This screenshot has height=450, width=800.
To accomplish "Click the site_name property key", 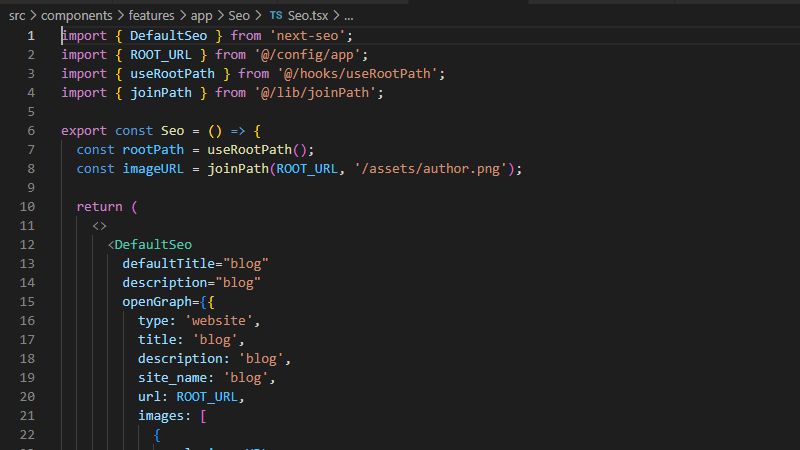I will pyautogui.click(x=176, y=378).
